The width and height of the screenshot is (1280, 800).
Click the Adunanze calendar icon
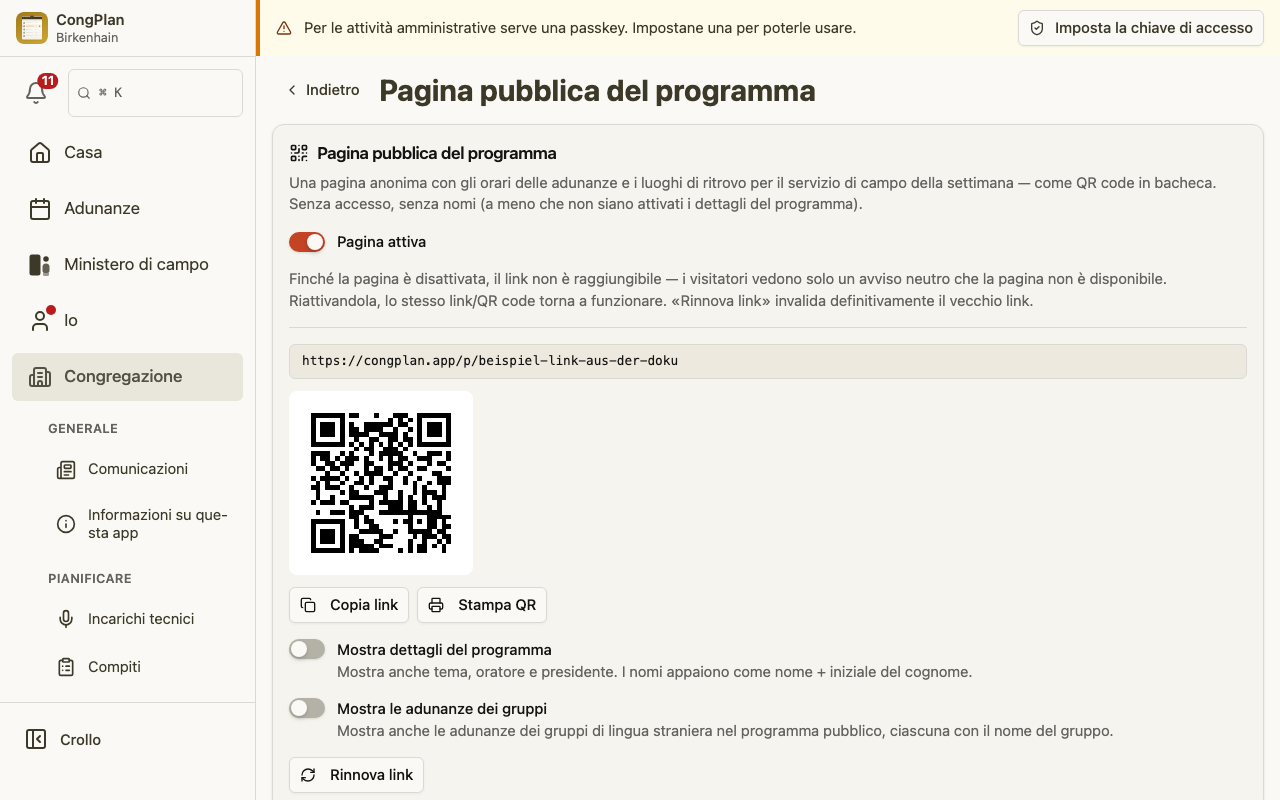coord(40,208)
